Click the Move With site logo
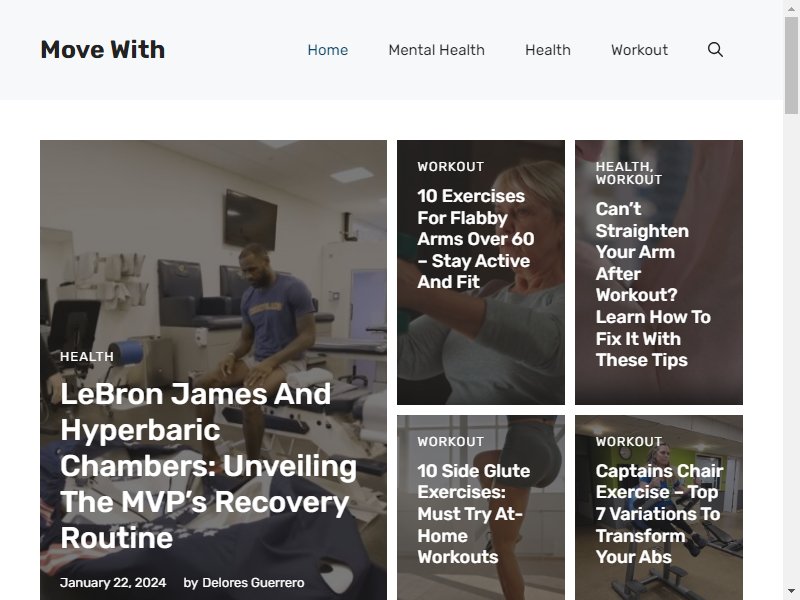800x600 pixels. tap(103, 49)
